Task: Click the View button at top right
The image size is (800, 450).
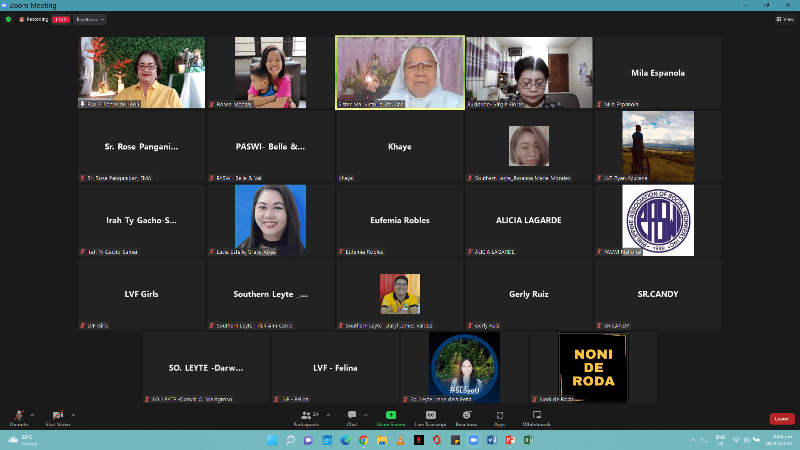Action: click(x=785, y=19)
